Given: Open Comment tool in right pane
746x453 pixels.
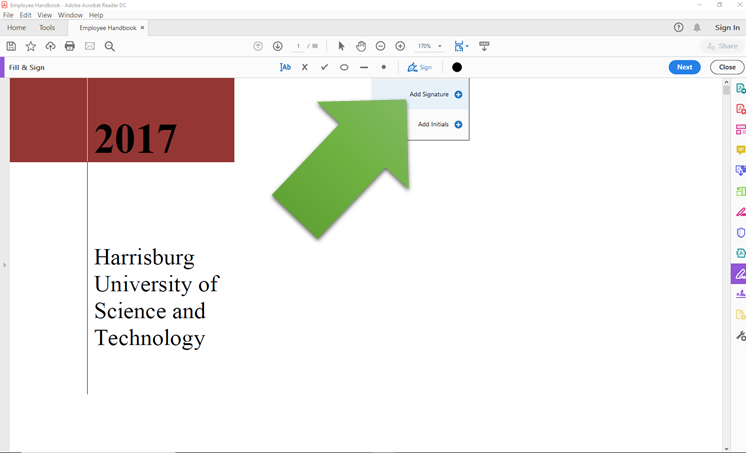Looking at the screenshot, I should point(740,150).
